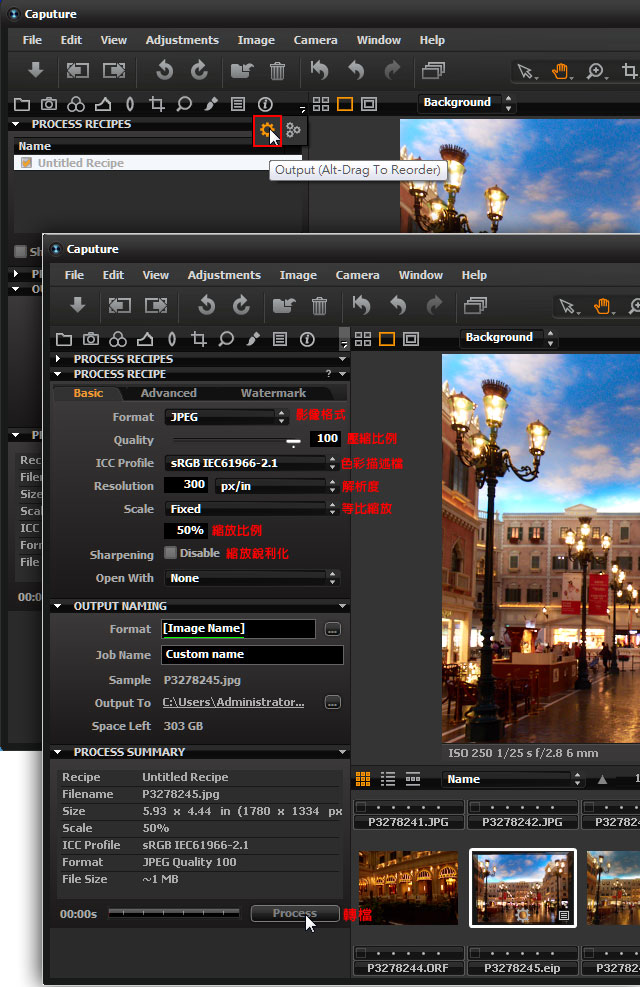Open the Adjustments menu in front window
The width and height of the screenshot is (640, 987).
[x=224, y=275]
